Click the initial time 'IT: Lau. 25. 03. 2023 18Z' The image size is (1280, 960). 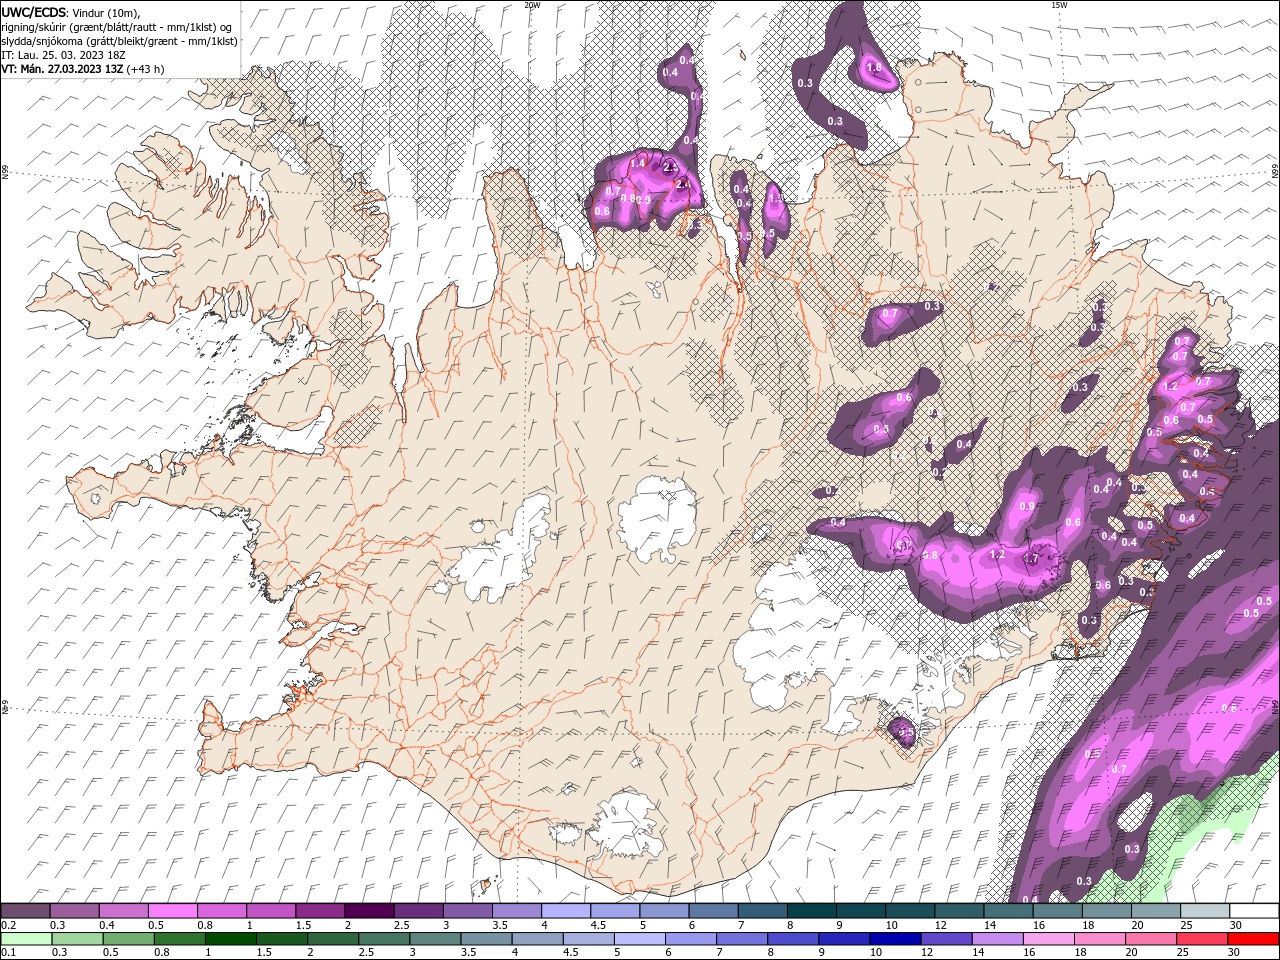click(x=65, y=55)
